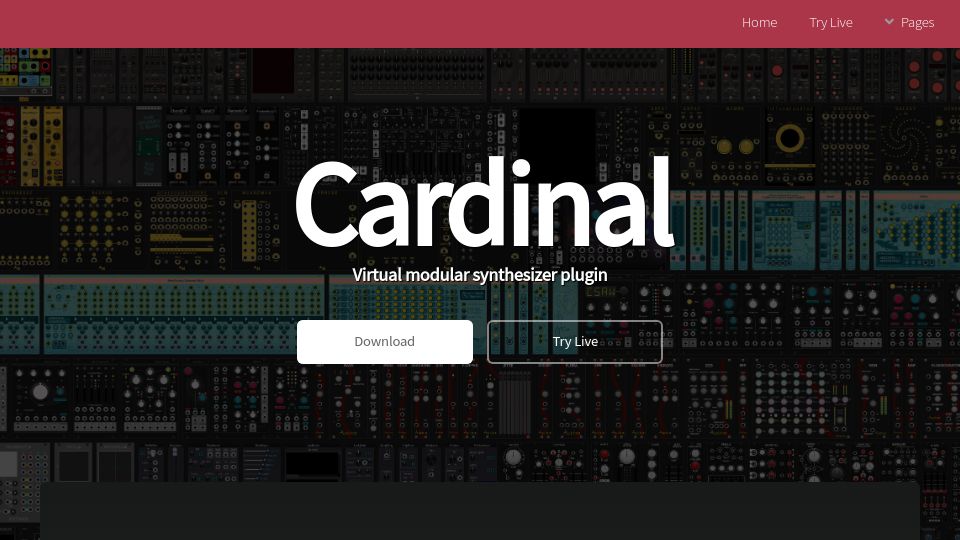Click the chevron icon beside Pages
The width and height of the screenshot is (960, 540).
[889, 22]
